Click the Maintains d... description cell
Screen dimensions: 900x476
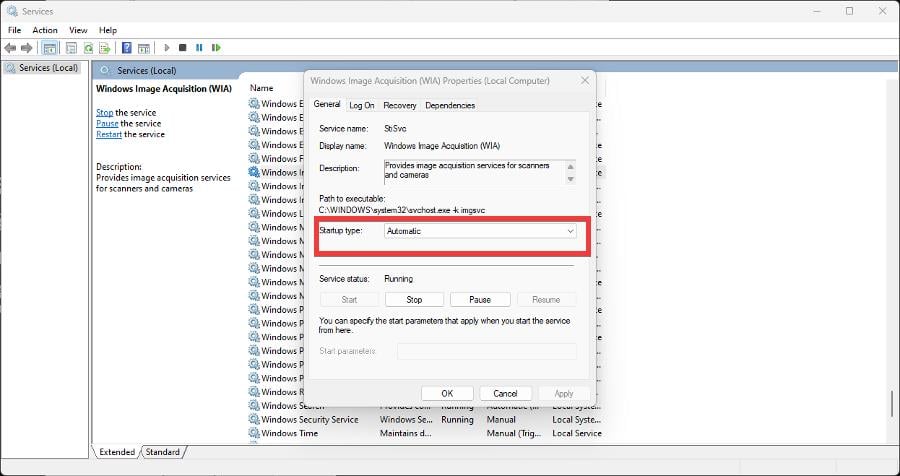click(405, 434)
